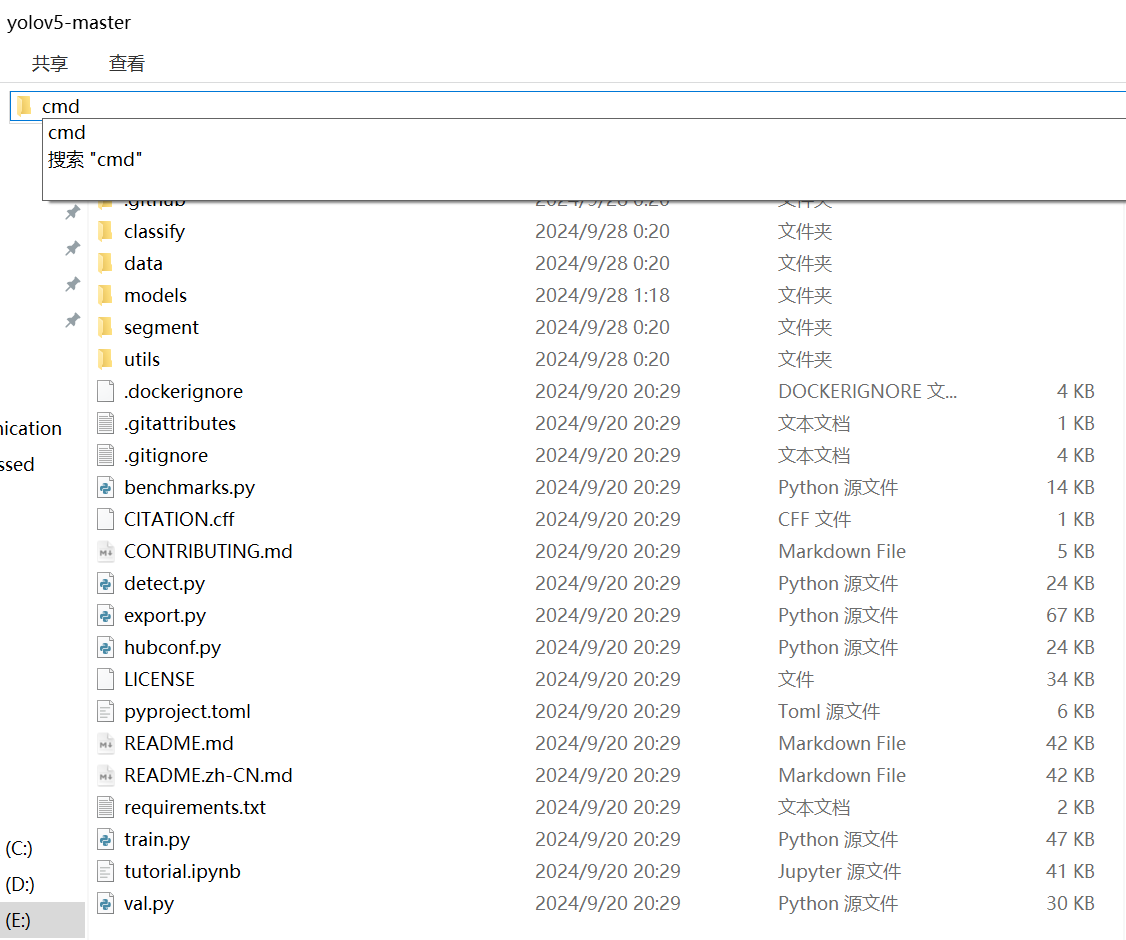Click the 47 KB size of train.py

pos(1070,839)
